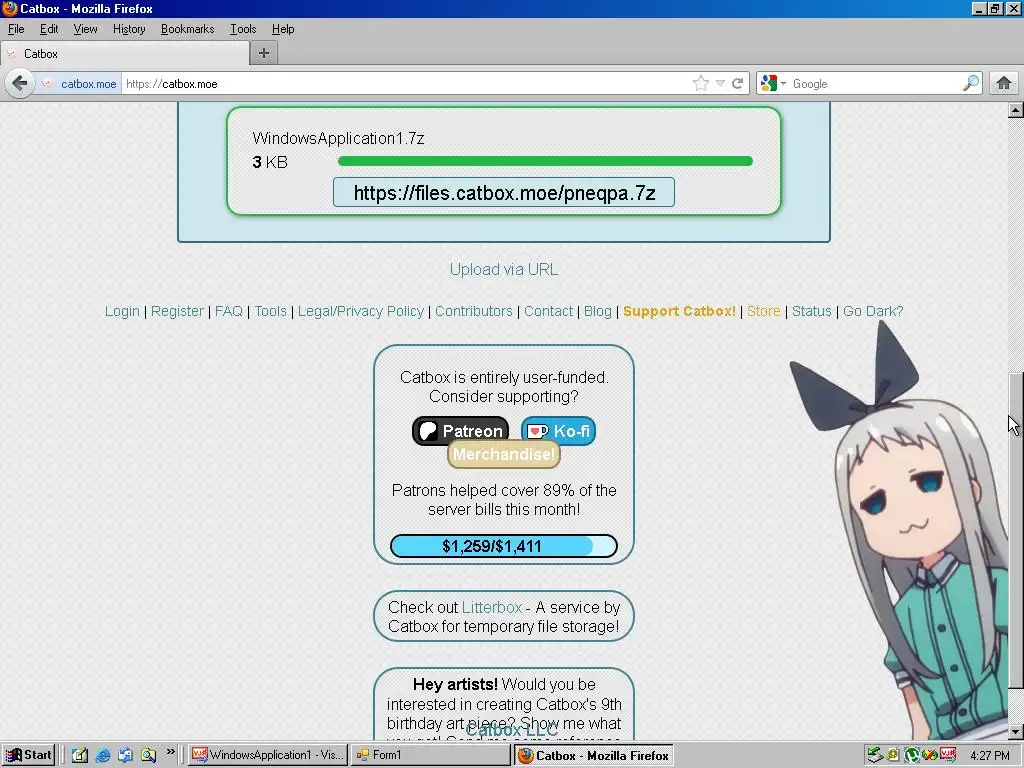Viewport: 1024px width, 768px height.
Task: Open the Legal/Privacy Policy link
Action: pyautogui.click(x=360, y=312)
